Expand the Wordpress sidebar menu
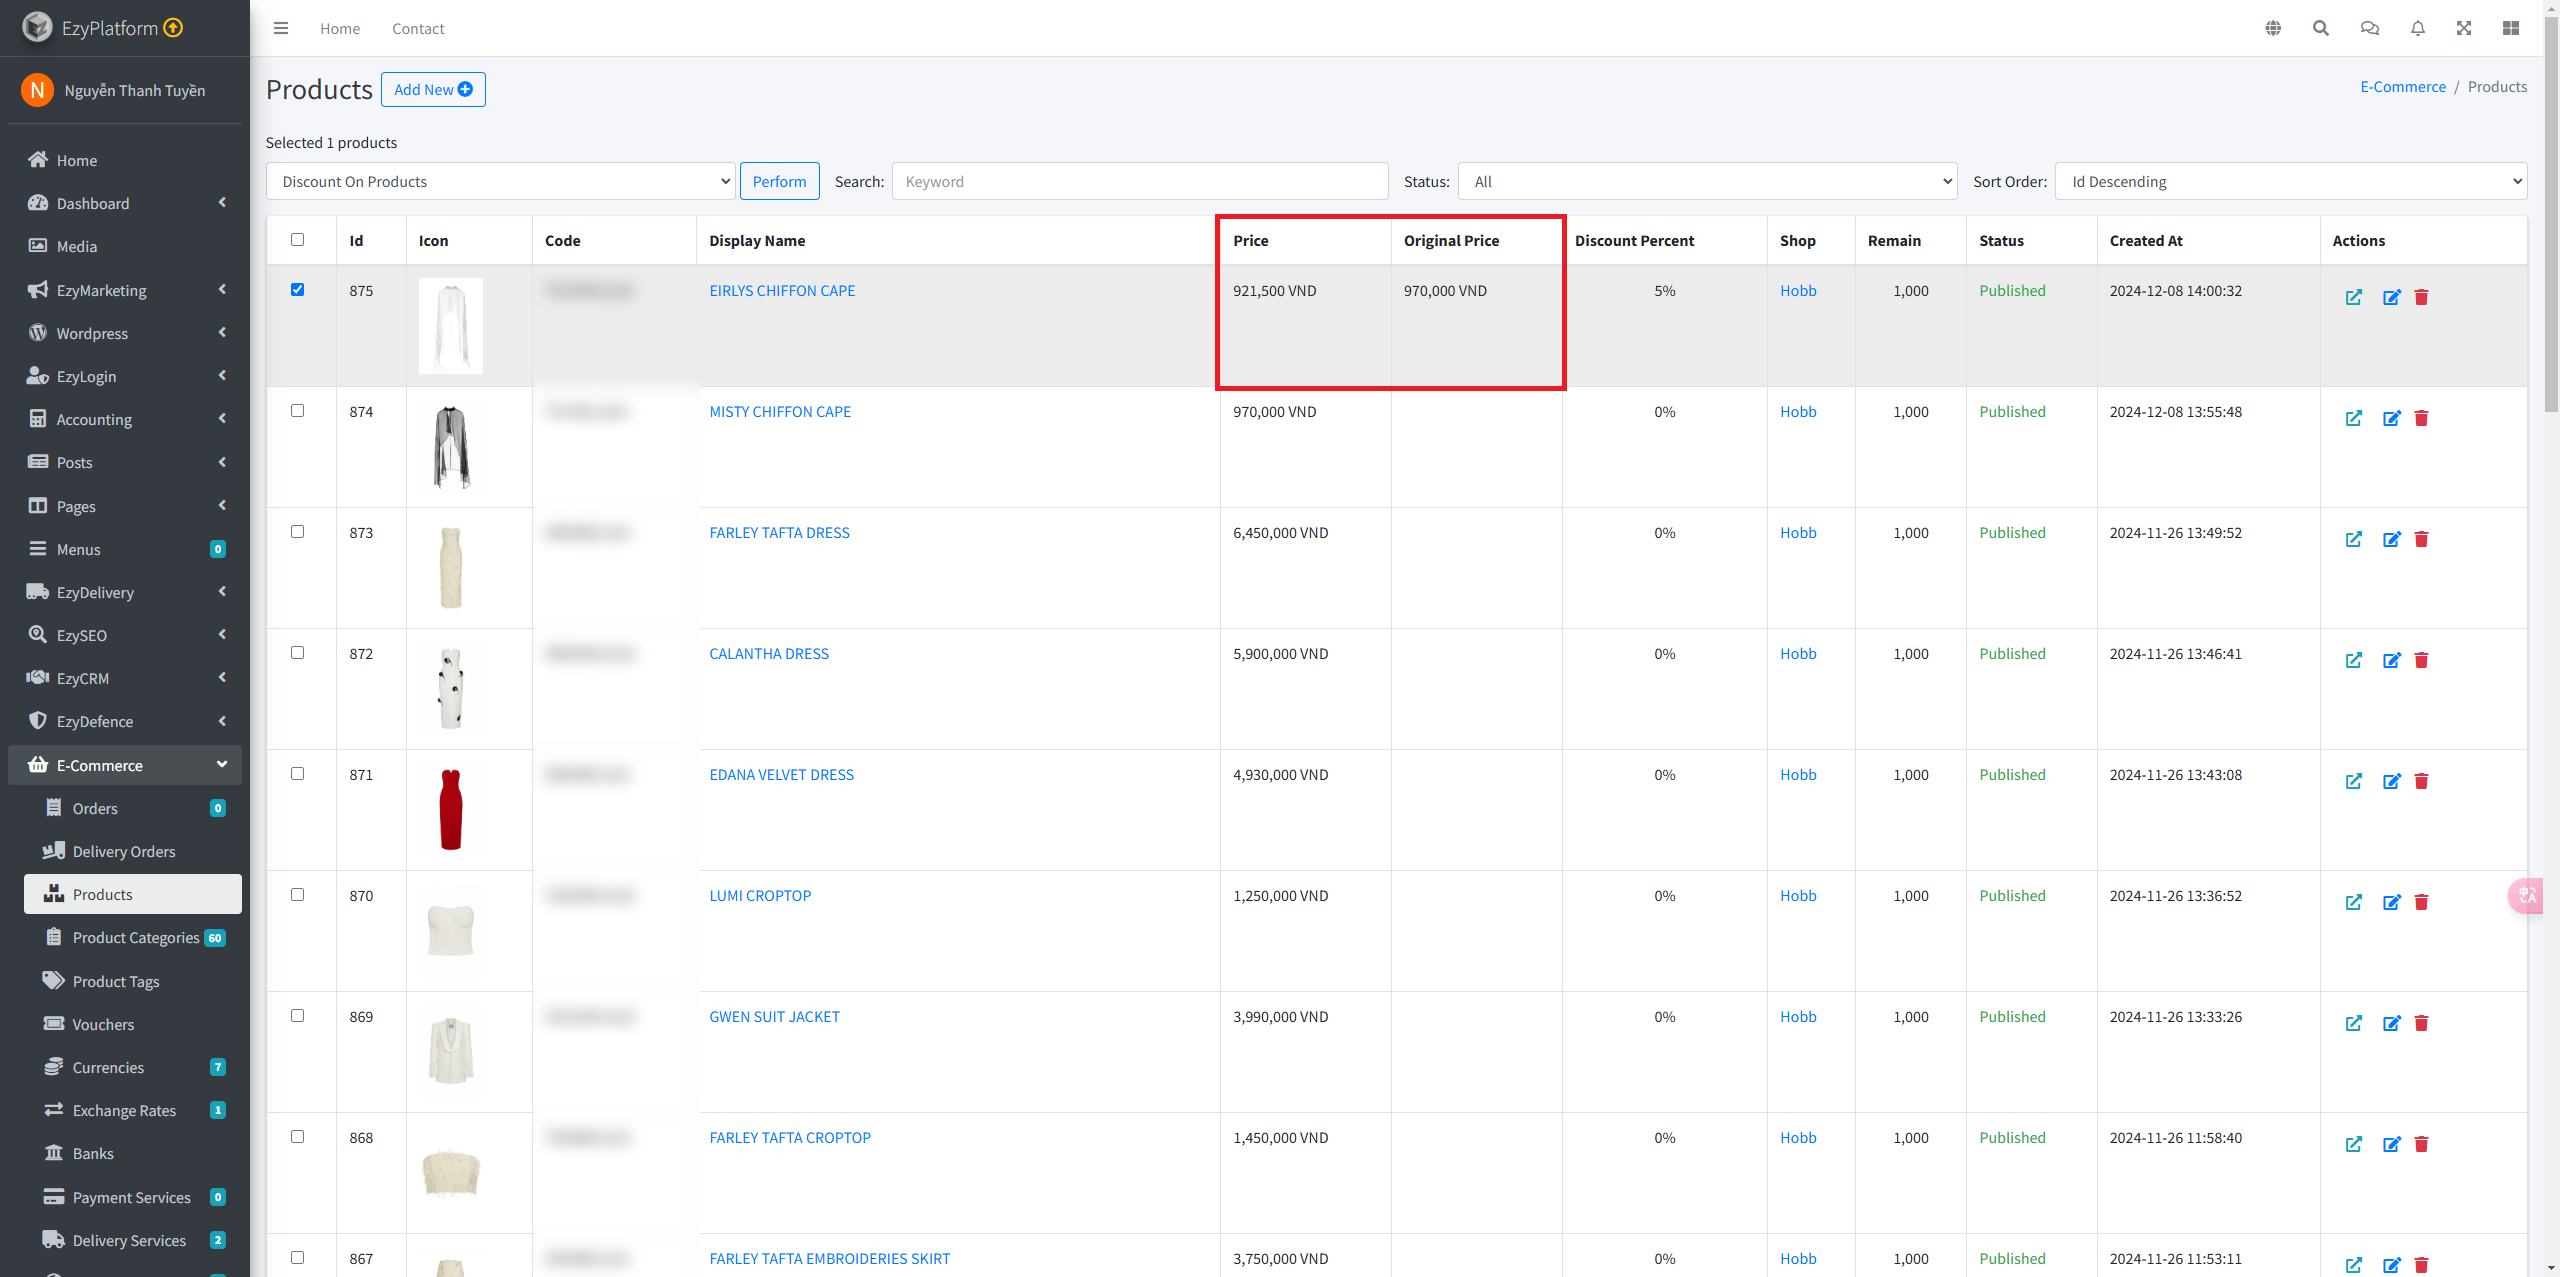Viewport: 2560px width, 1277px height. click(125, 333)
